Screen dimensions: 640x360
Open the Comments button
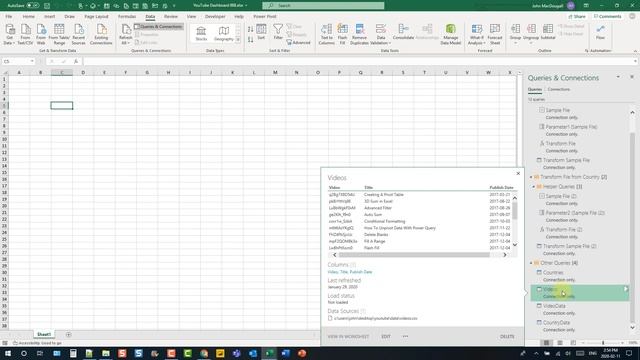[x=607, y=16]
